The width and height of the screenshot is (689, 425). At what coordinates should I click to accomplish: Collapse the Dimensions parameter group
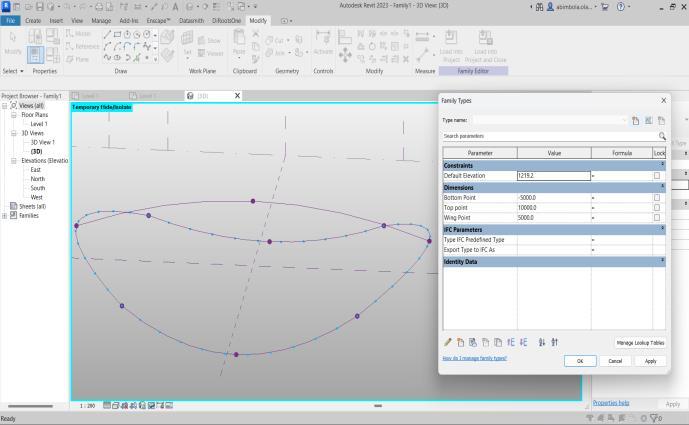pyautogui.click(x=662, y=186)
